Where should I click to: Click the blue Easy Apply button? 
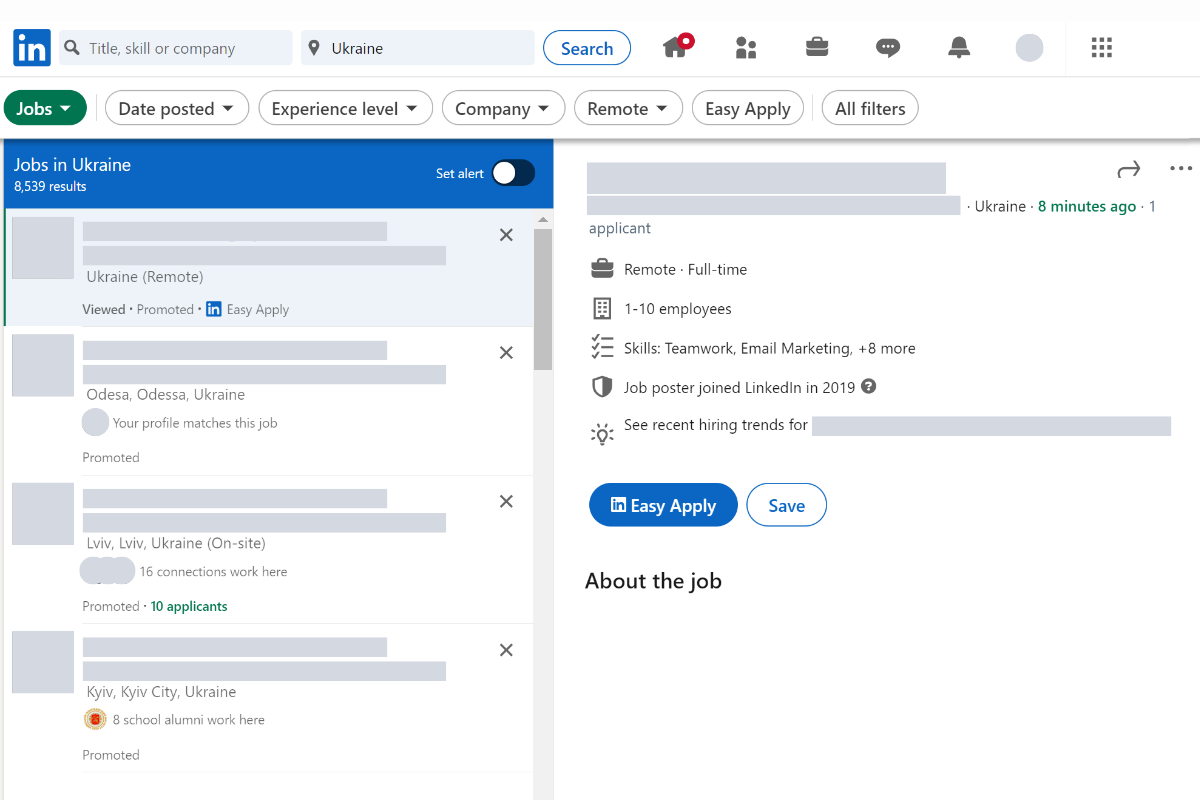coord(663,505)
